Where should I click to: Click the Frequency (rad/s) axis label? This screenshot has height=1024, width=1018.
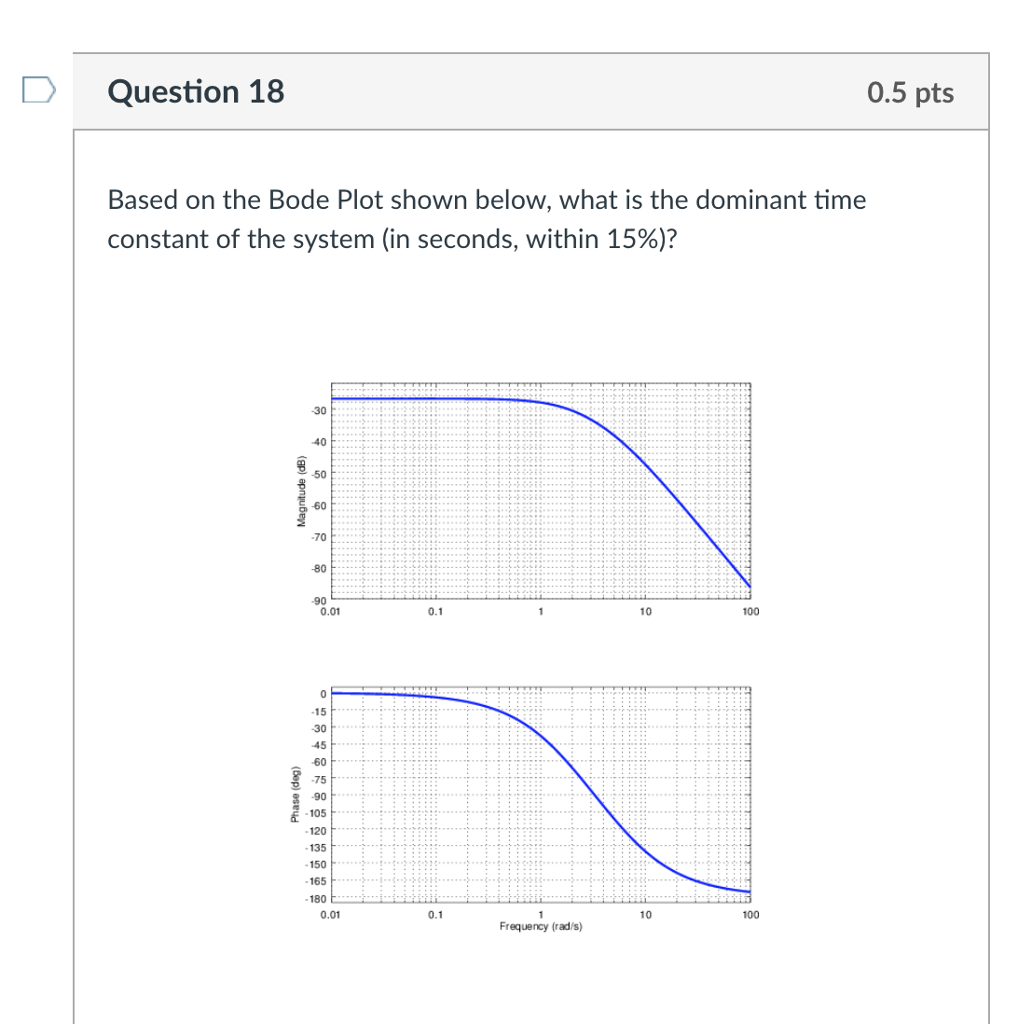click(x=541, y=925)
